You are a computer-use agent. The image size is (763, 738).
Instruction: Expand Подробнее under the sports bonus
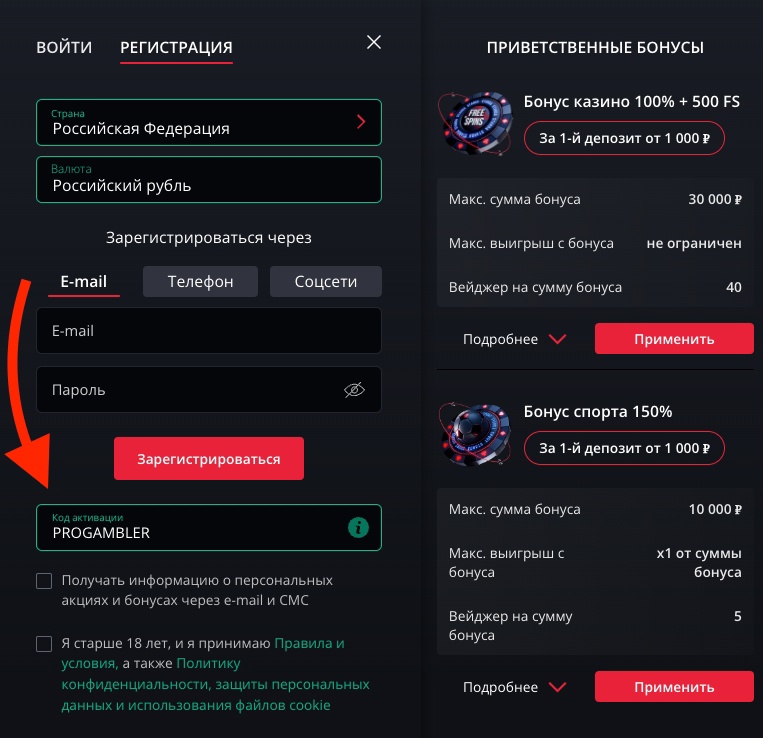[514, 687]
